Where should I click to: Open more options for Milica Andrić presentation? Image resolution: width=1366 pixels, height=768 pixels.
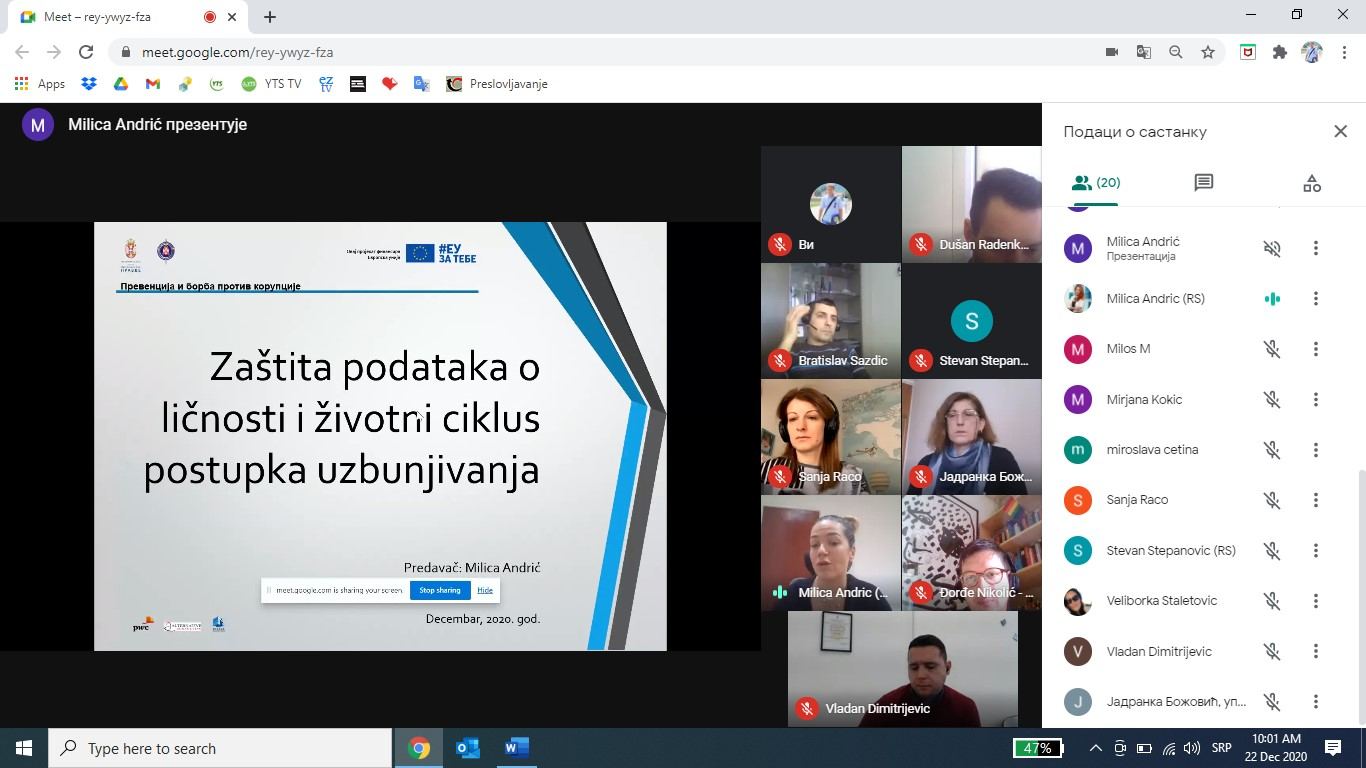tap(1316, 248)
